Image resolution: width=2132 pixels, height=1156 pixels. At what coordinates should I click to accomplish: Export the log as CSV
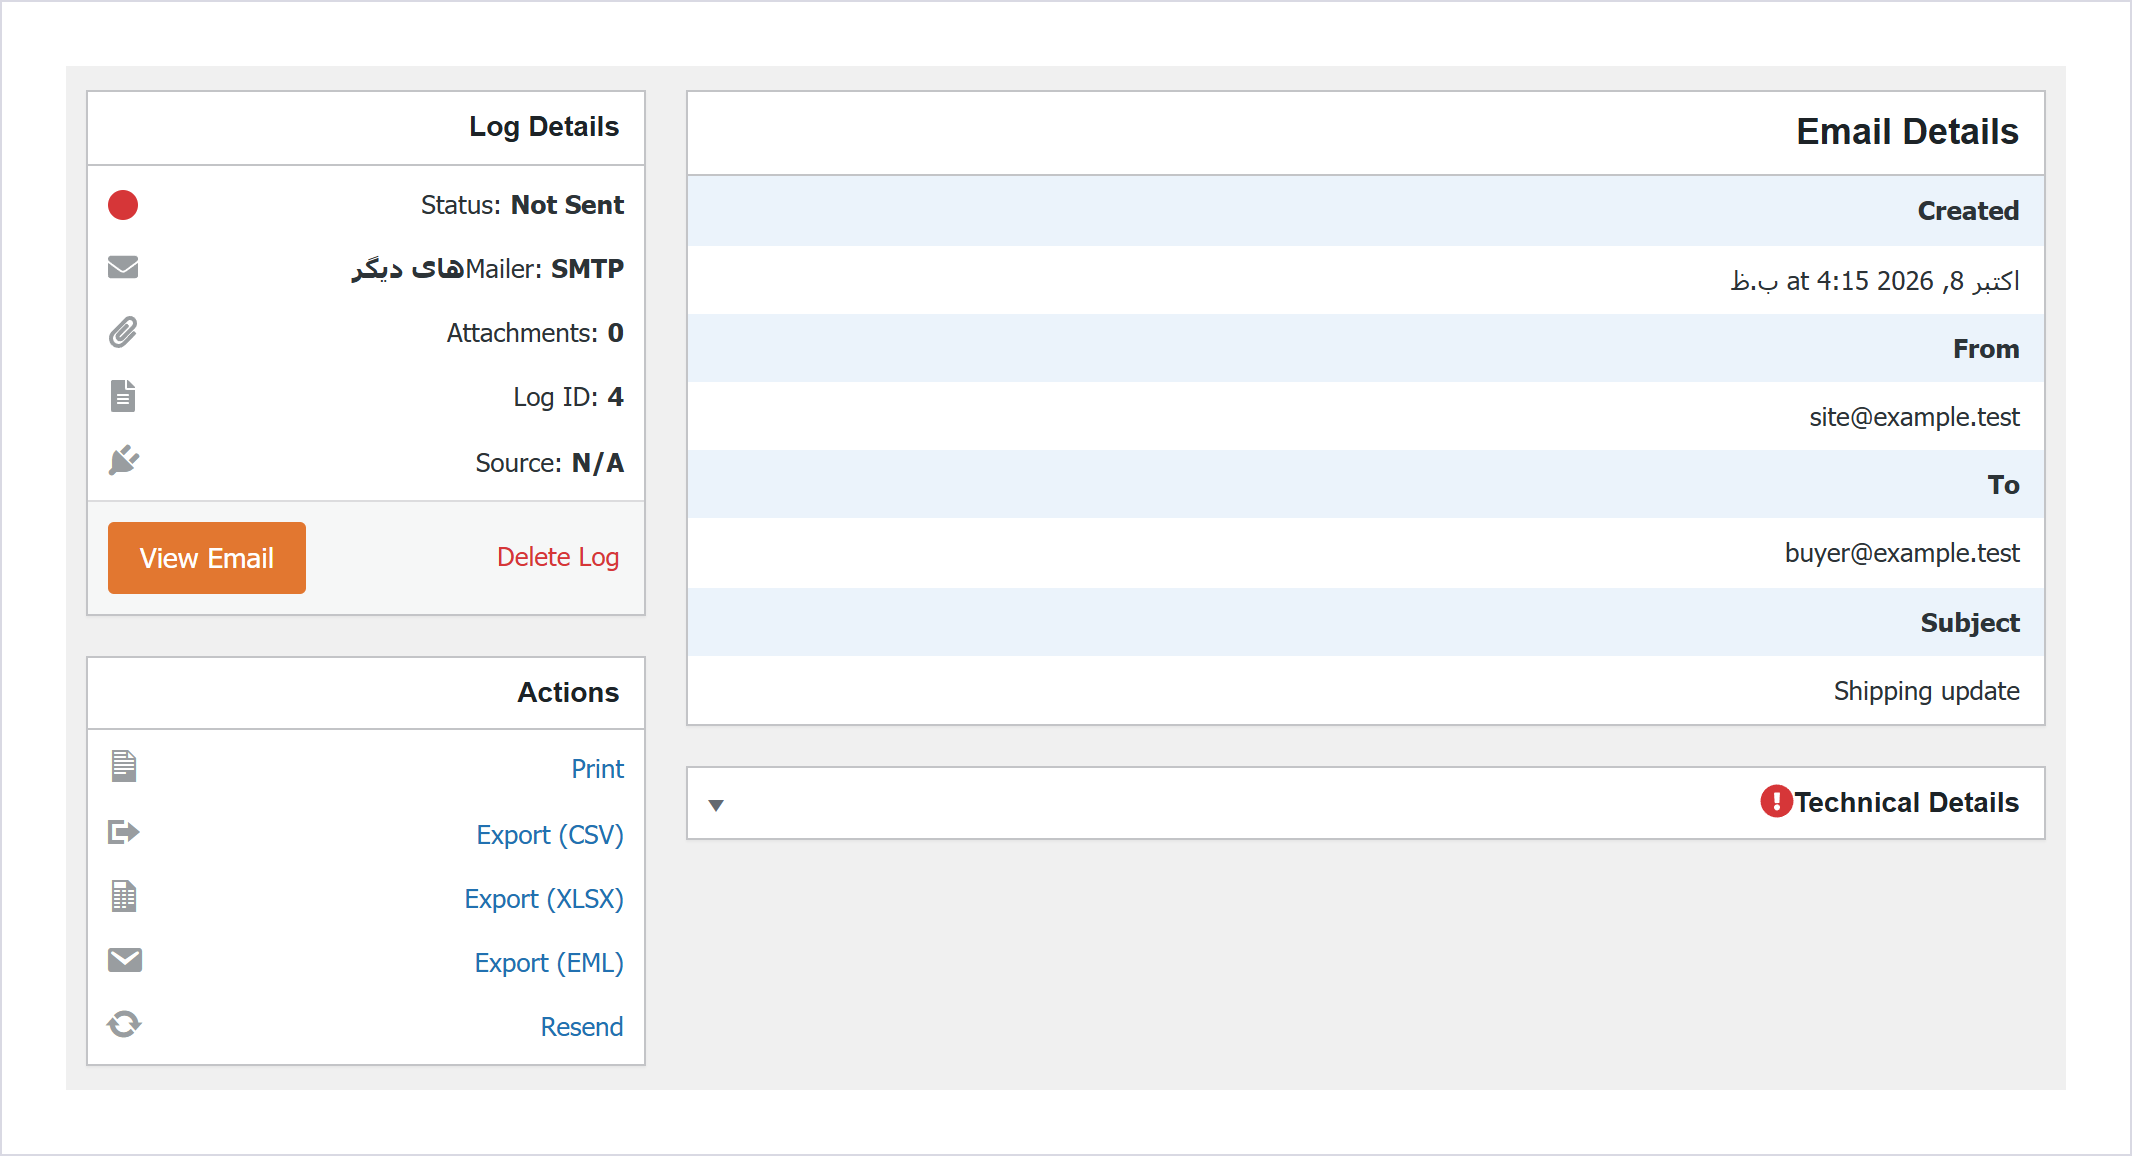click(550, 835)
